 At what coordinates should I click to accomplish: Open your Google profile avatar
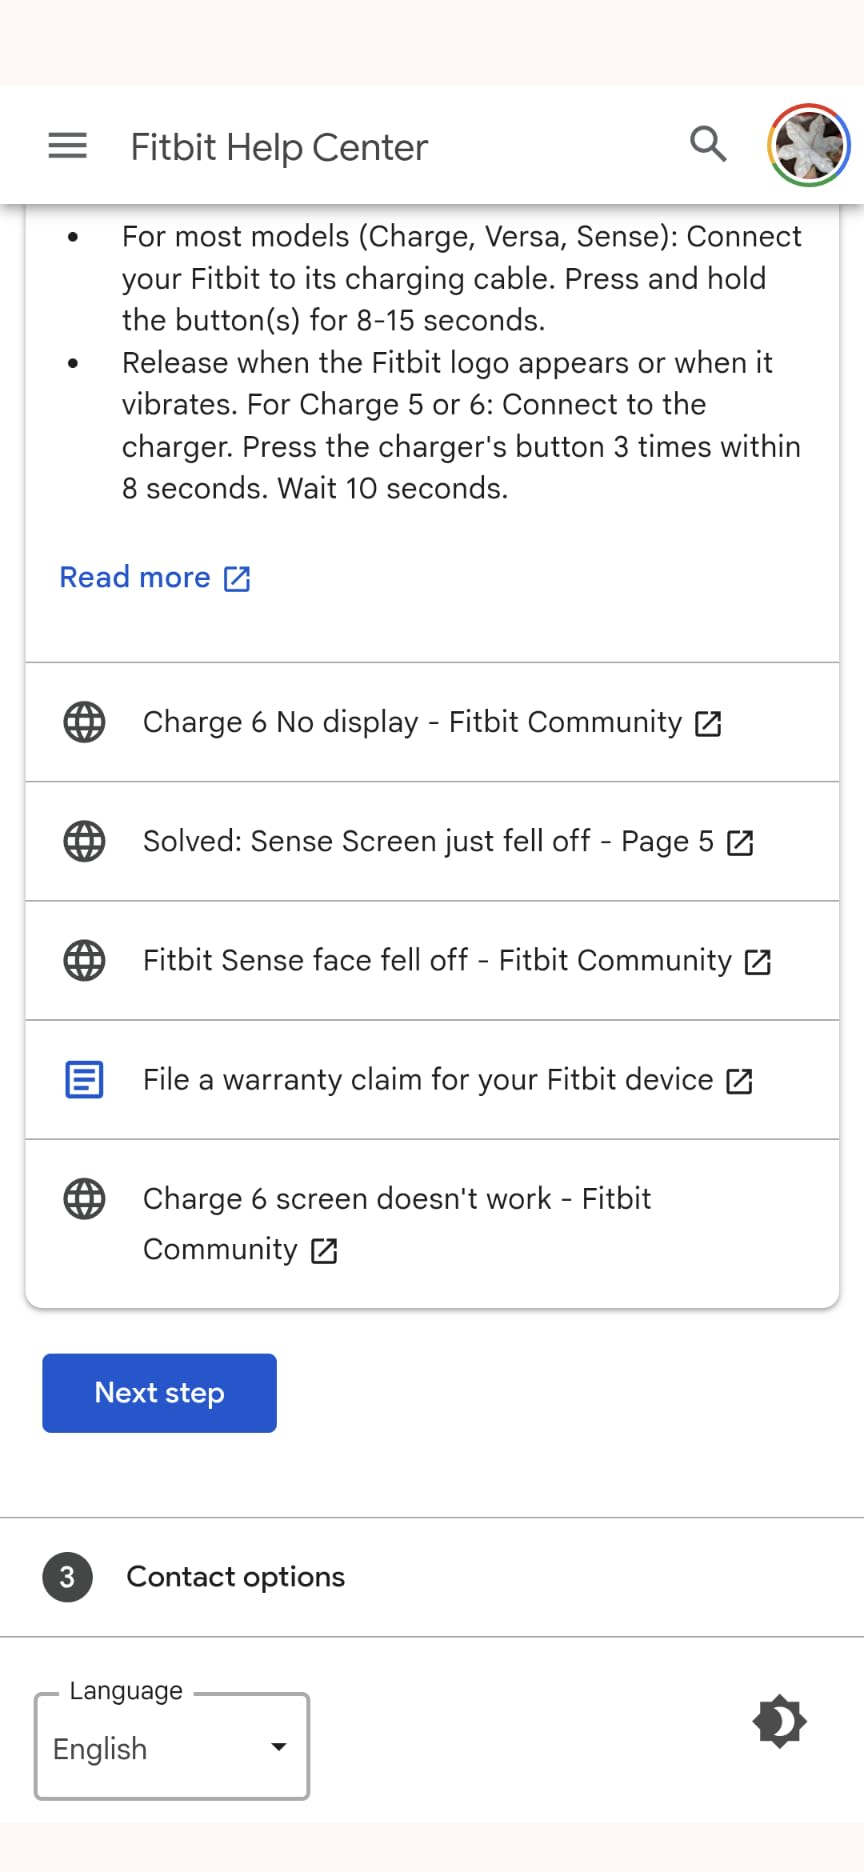(x=808, y=145)
